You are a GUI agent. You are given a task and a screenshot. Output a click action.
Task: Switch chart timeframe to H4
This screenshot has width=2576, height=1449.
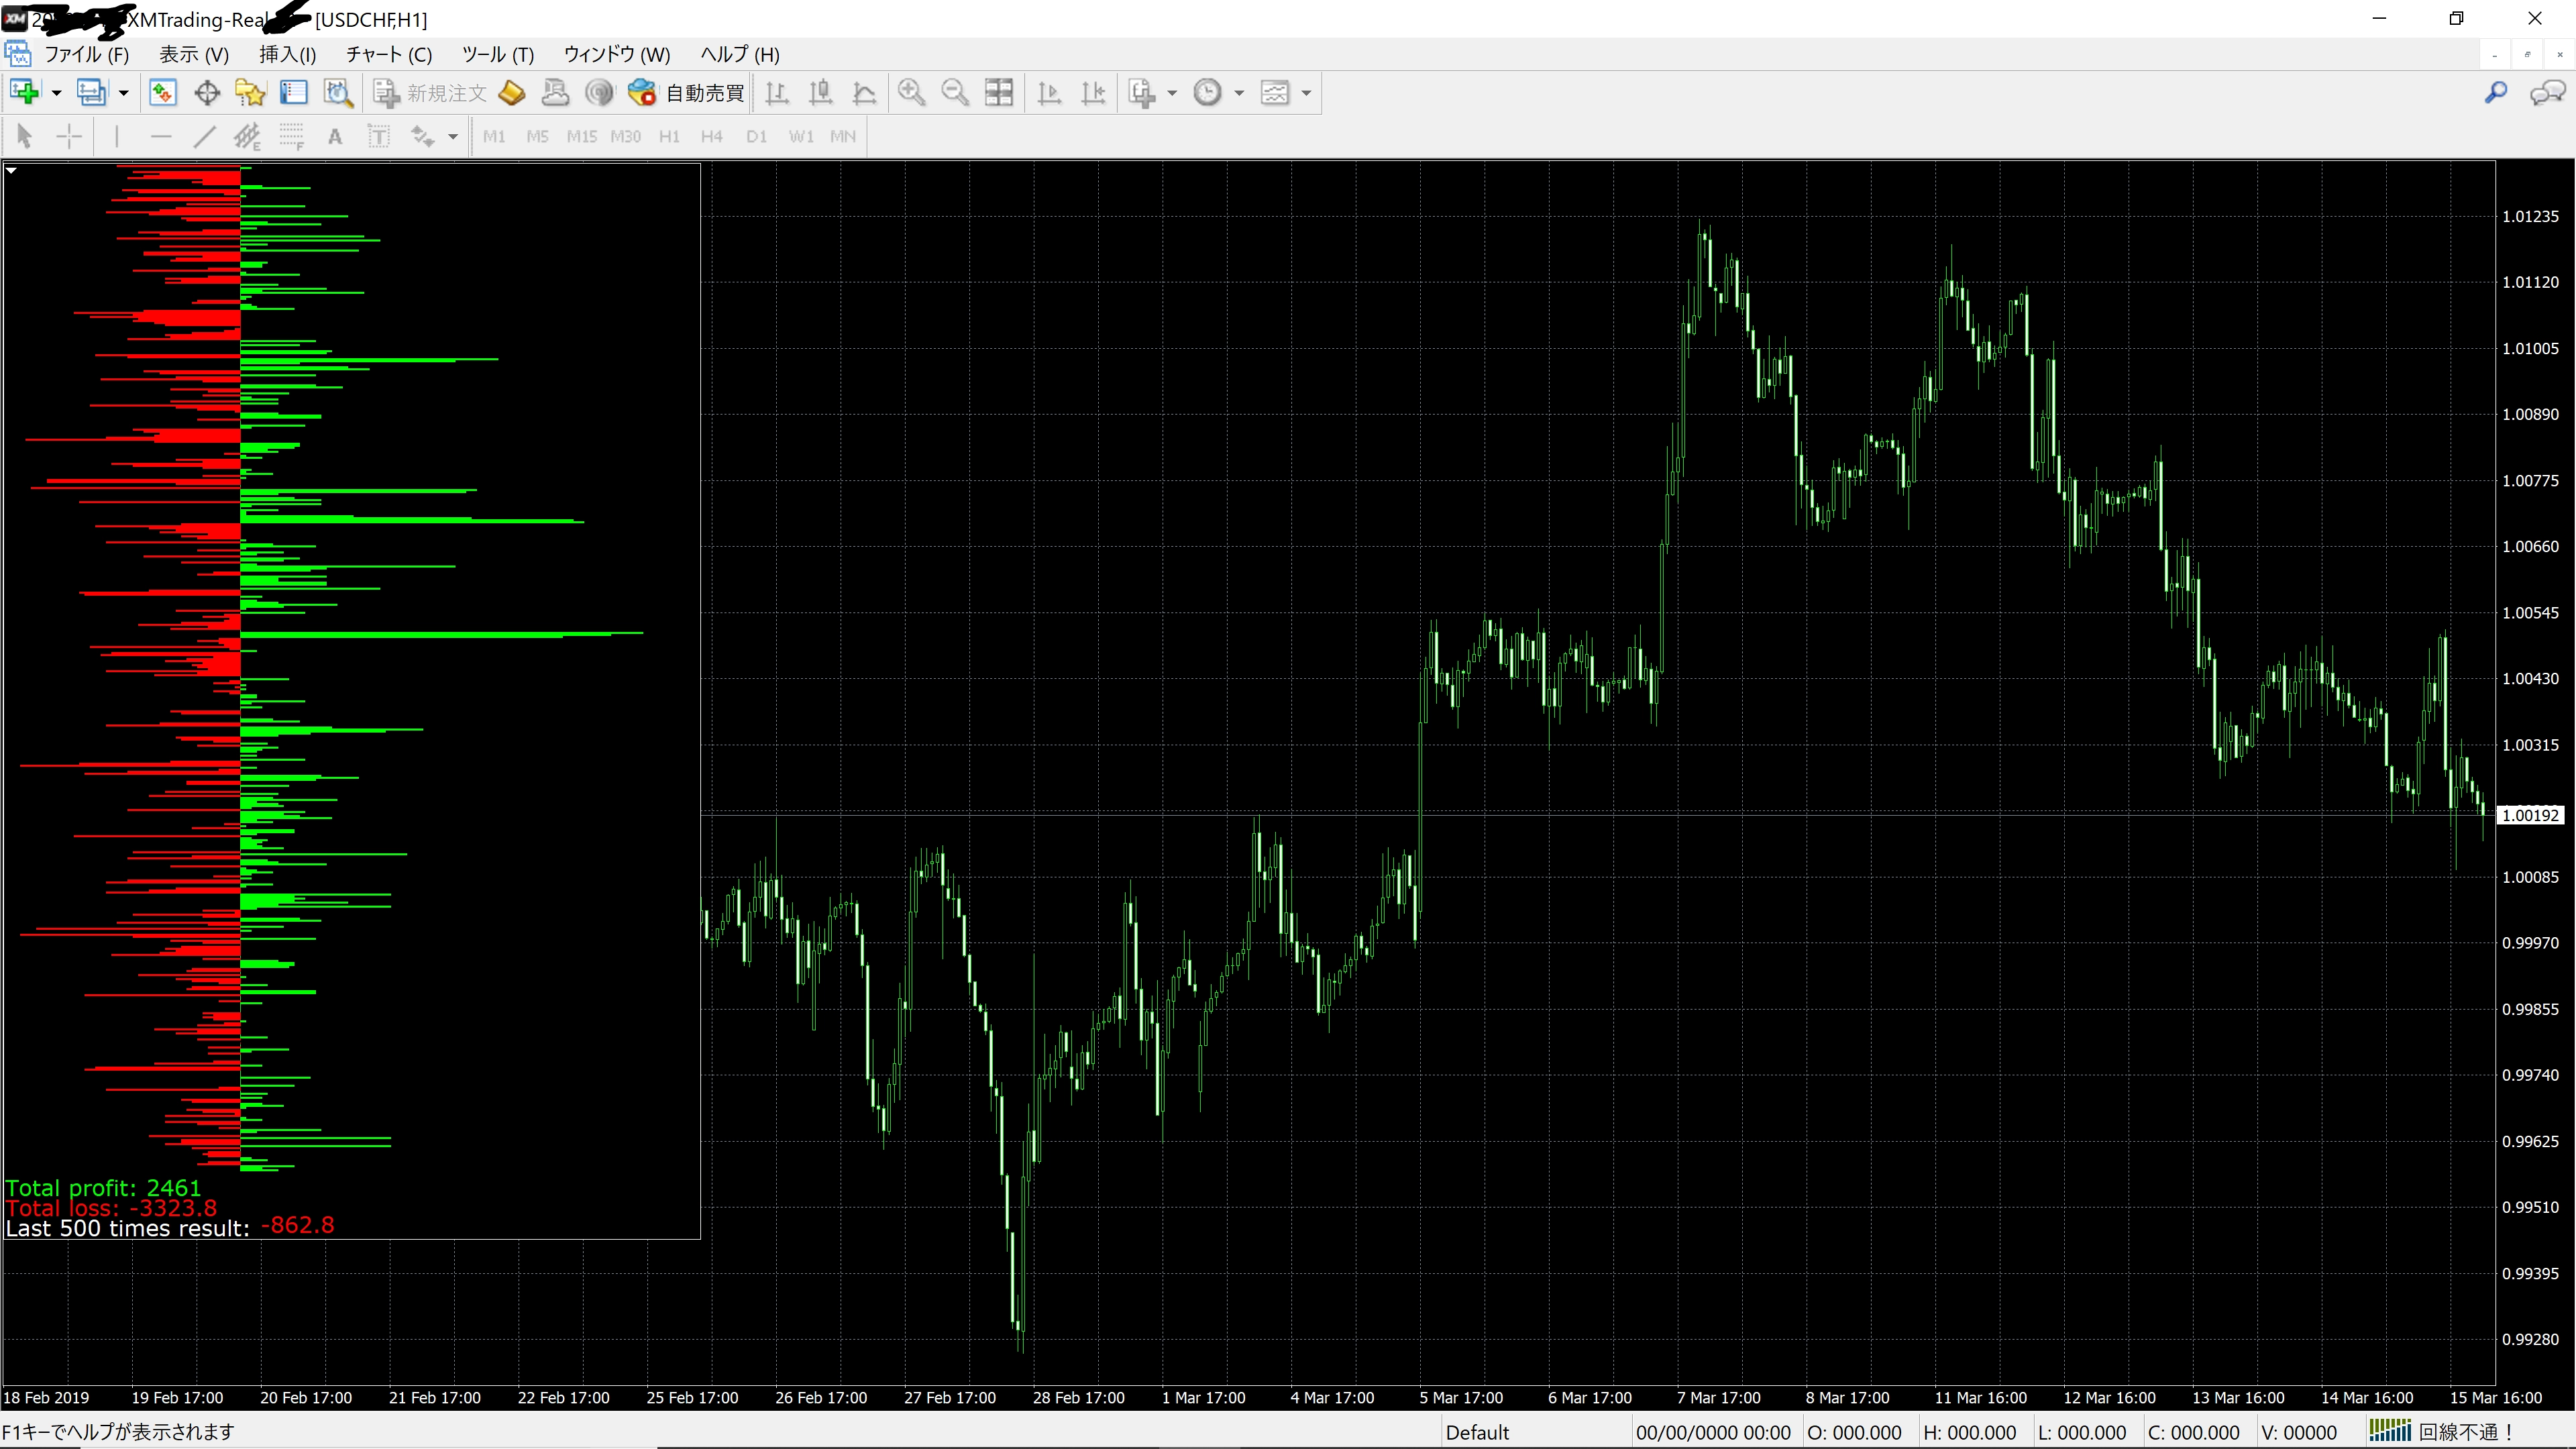pos(711,136)
